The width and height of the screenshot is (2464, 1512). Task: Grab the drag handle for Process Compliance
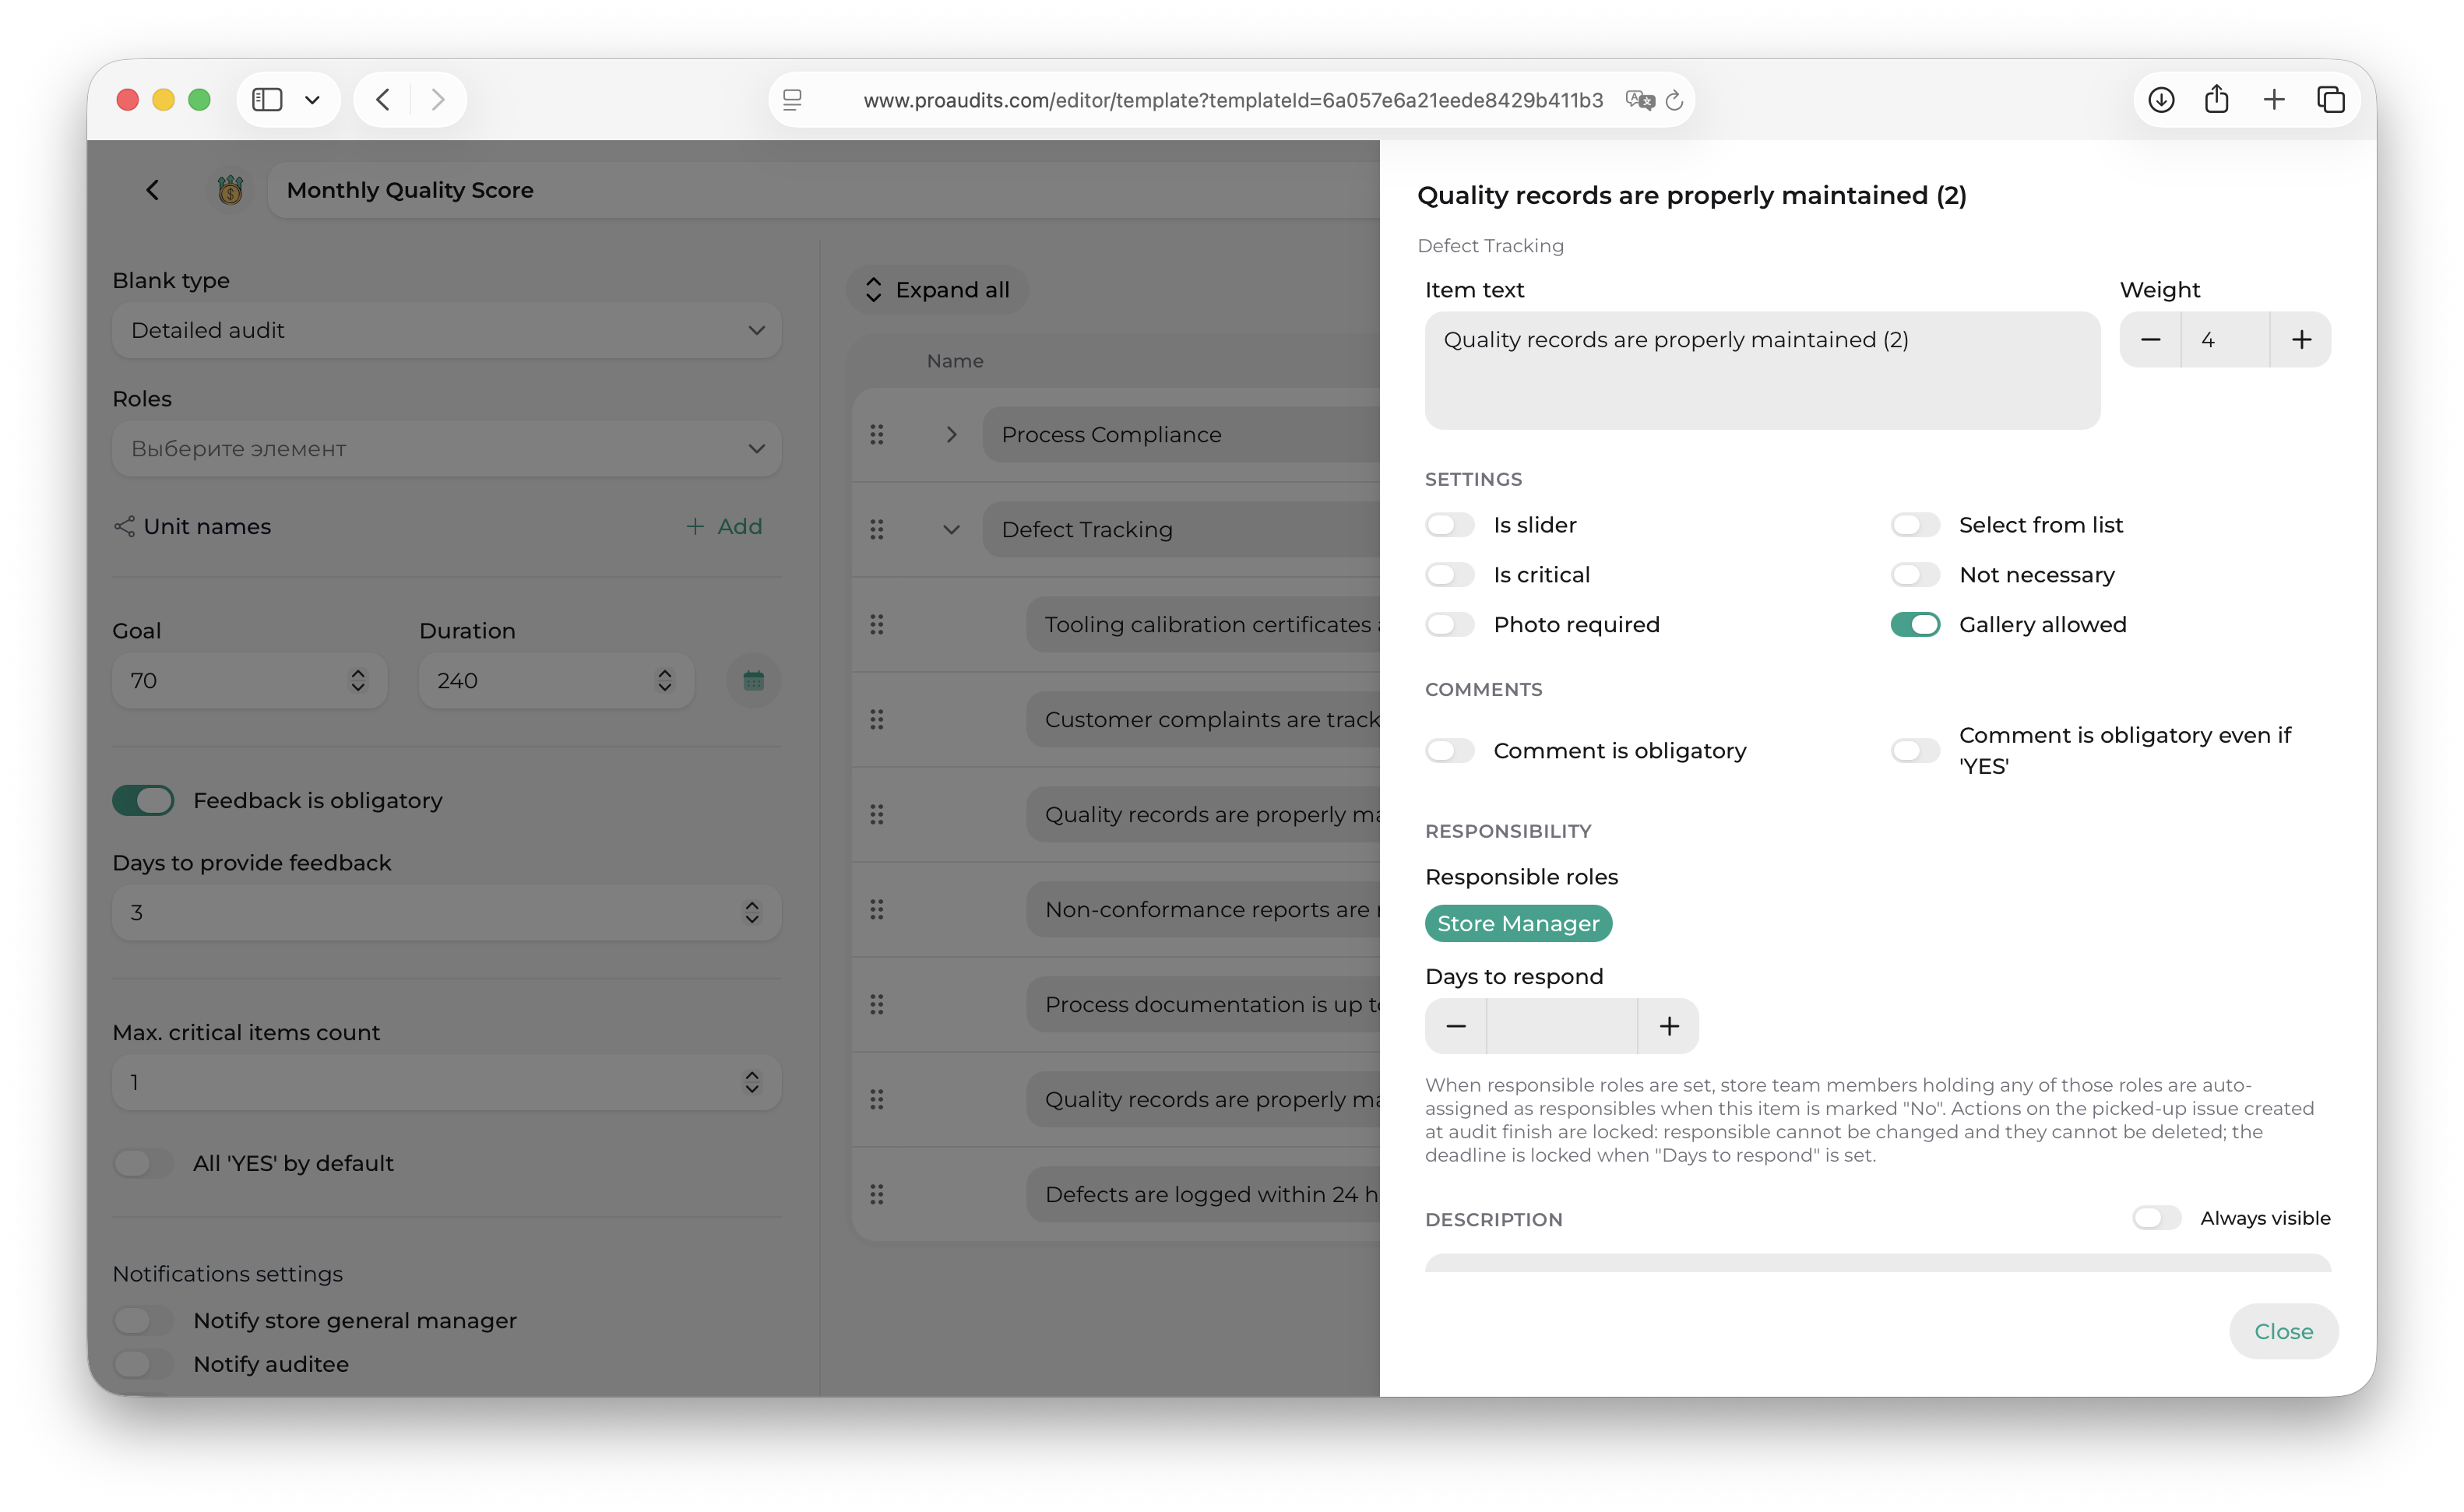877,434
